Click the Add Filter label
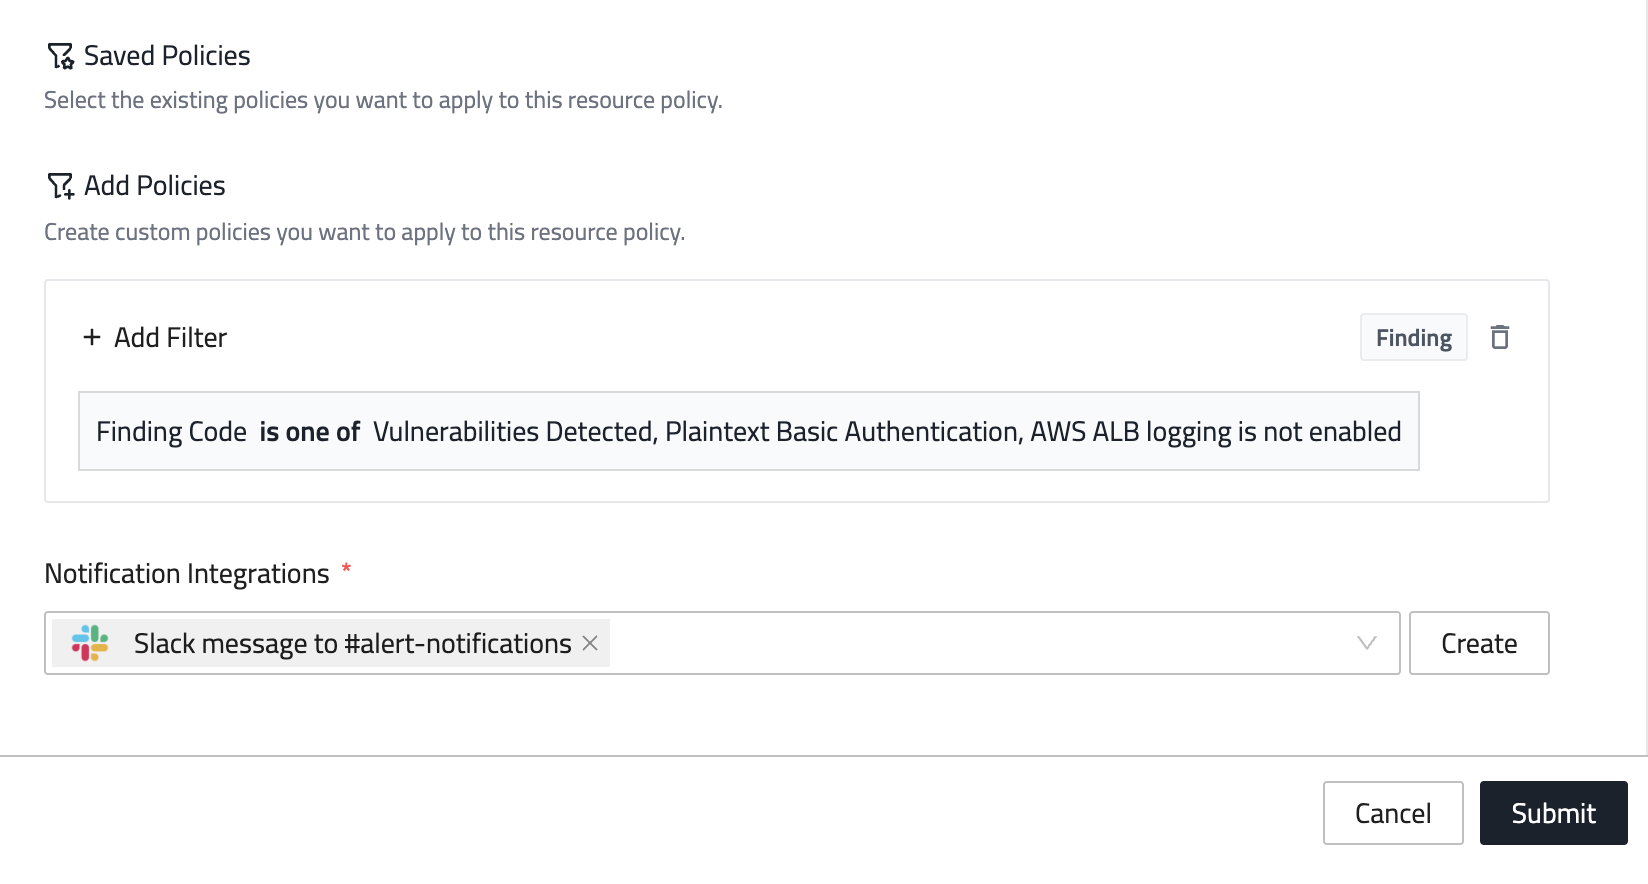The image size is (1648, 884). 170,338
